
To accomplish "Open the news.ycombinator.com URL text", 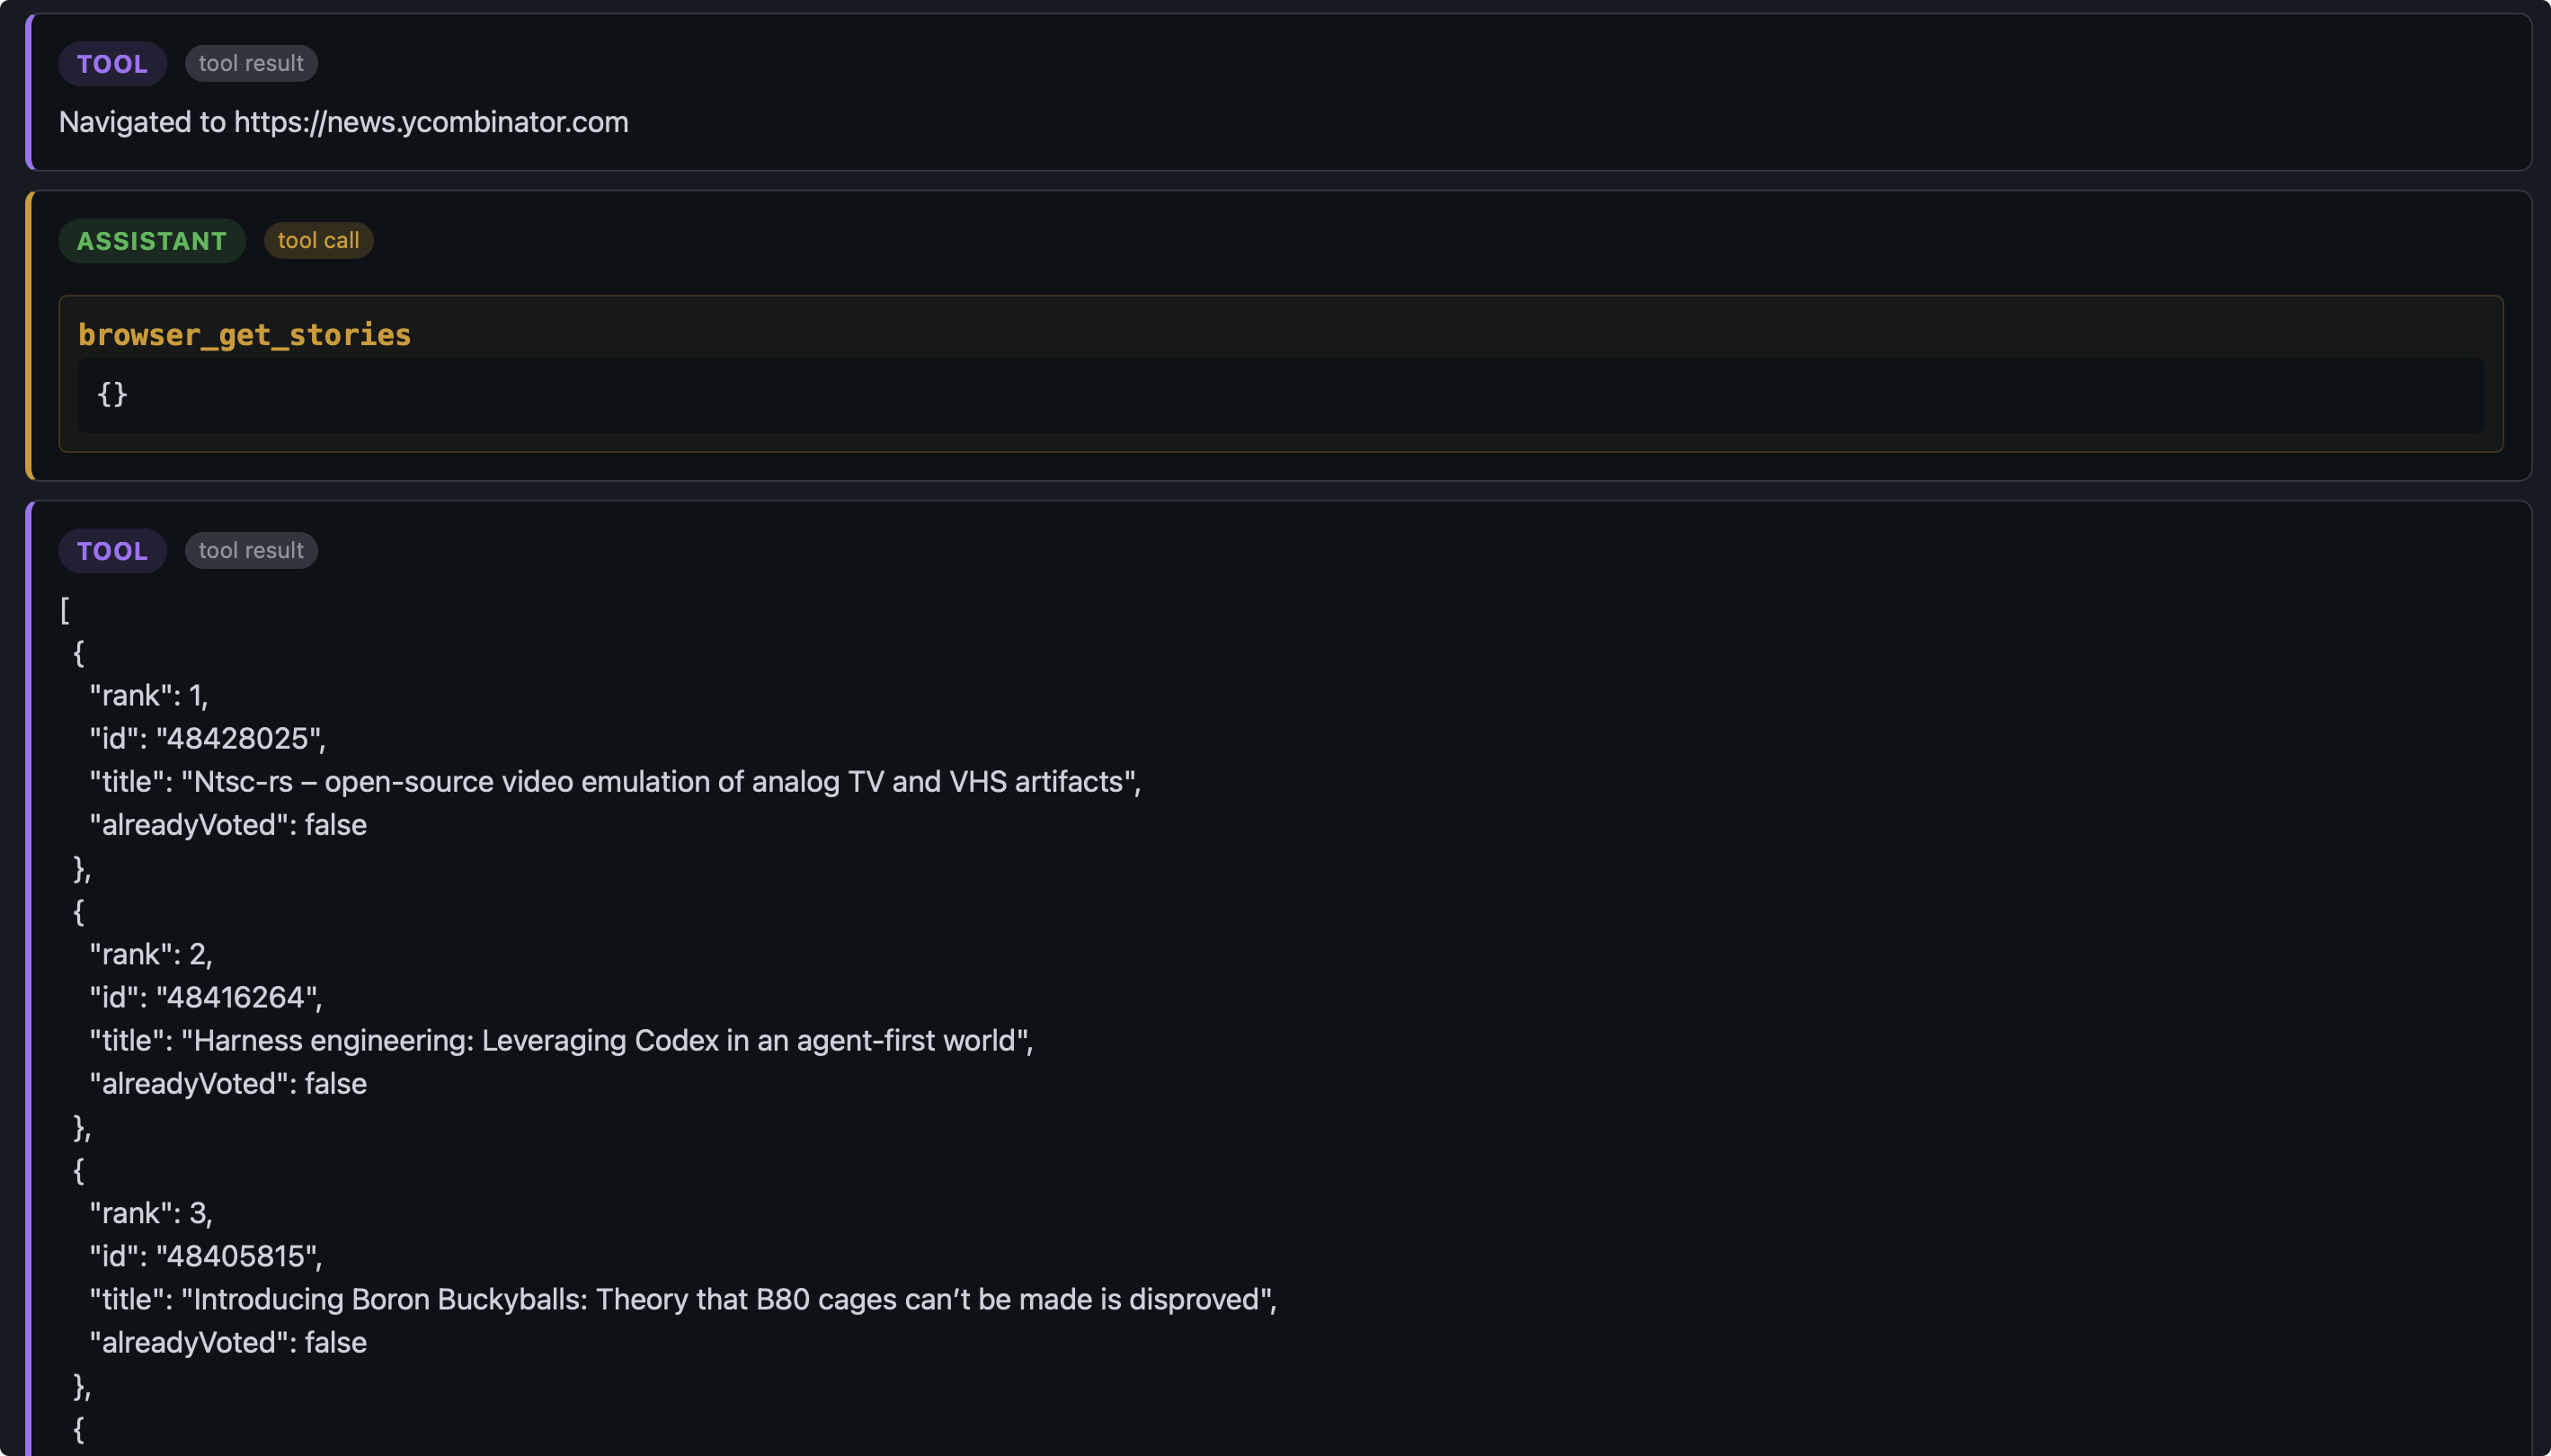I will tap(431, 122).
